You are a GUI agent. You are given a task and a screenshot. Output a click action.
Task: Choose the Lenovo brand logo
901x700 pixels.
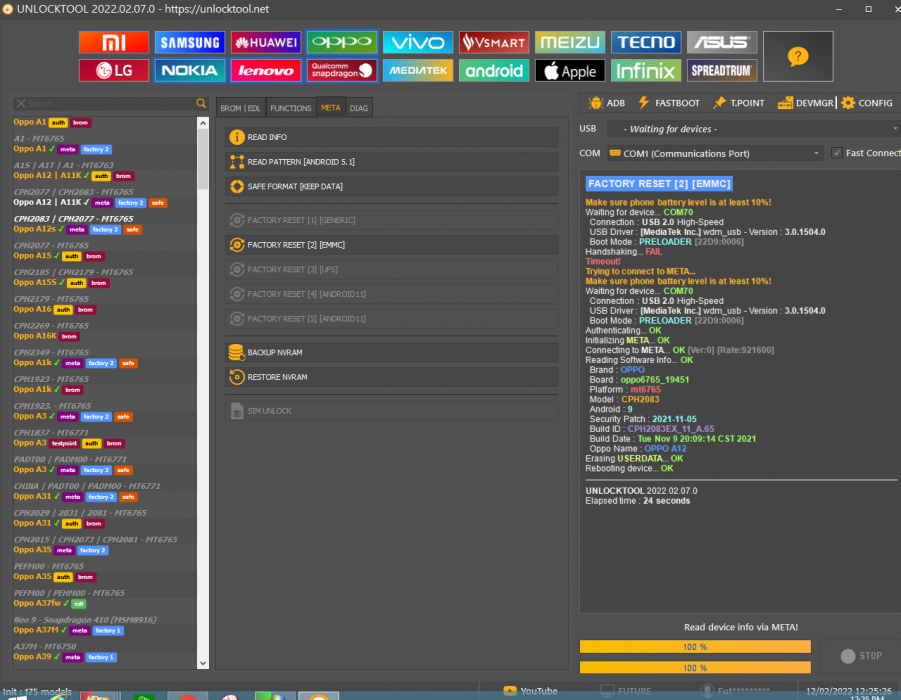(265, 71)
